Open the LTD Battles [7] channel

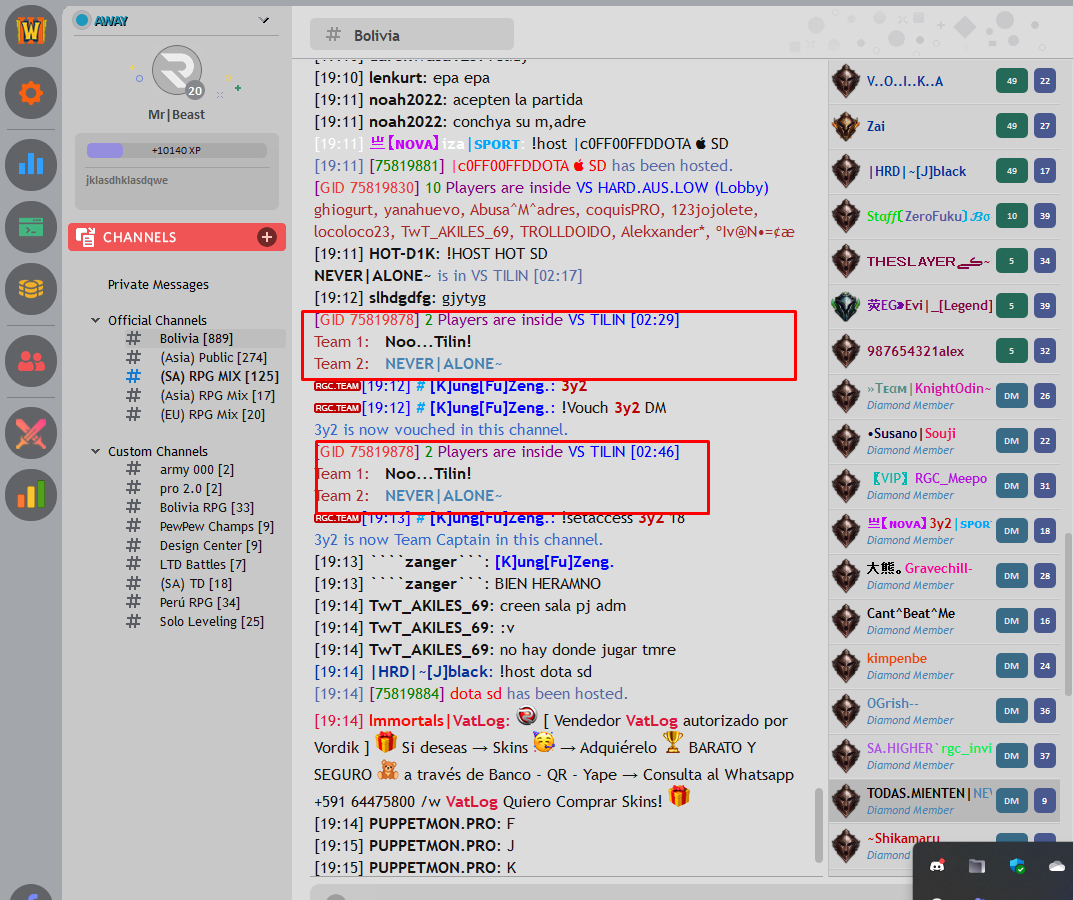(203, 565)
